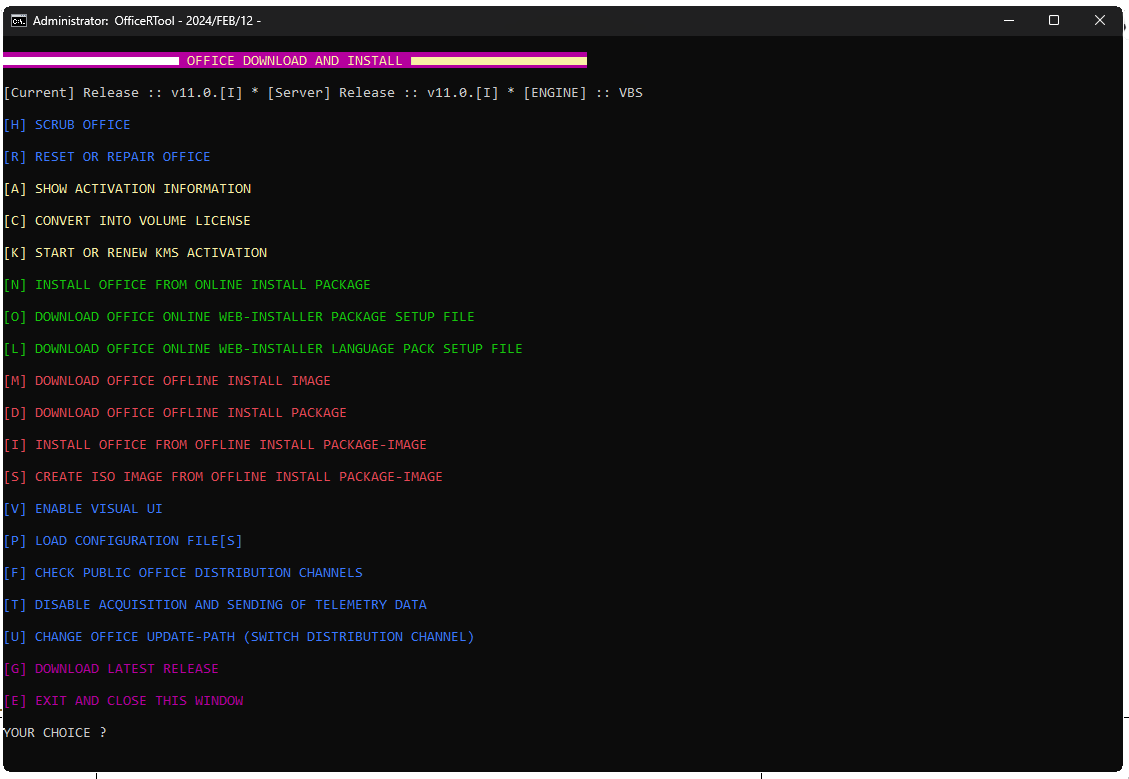Image resolution: width=1129 pixels, height=779 pixels.
Task: Click the 'OFFICE DOWNLOAD AND INSTALL' header banner text
Action: [x=294, y=60]
